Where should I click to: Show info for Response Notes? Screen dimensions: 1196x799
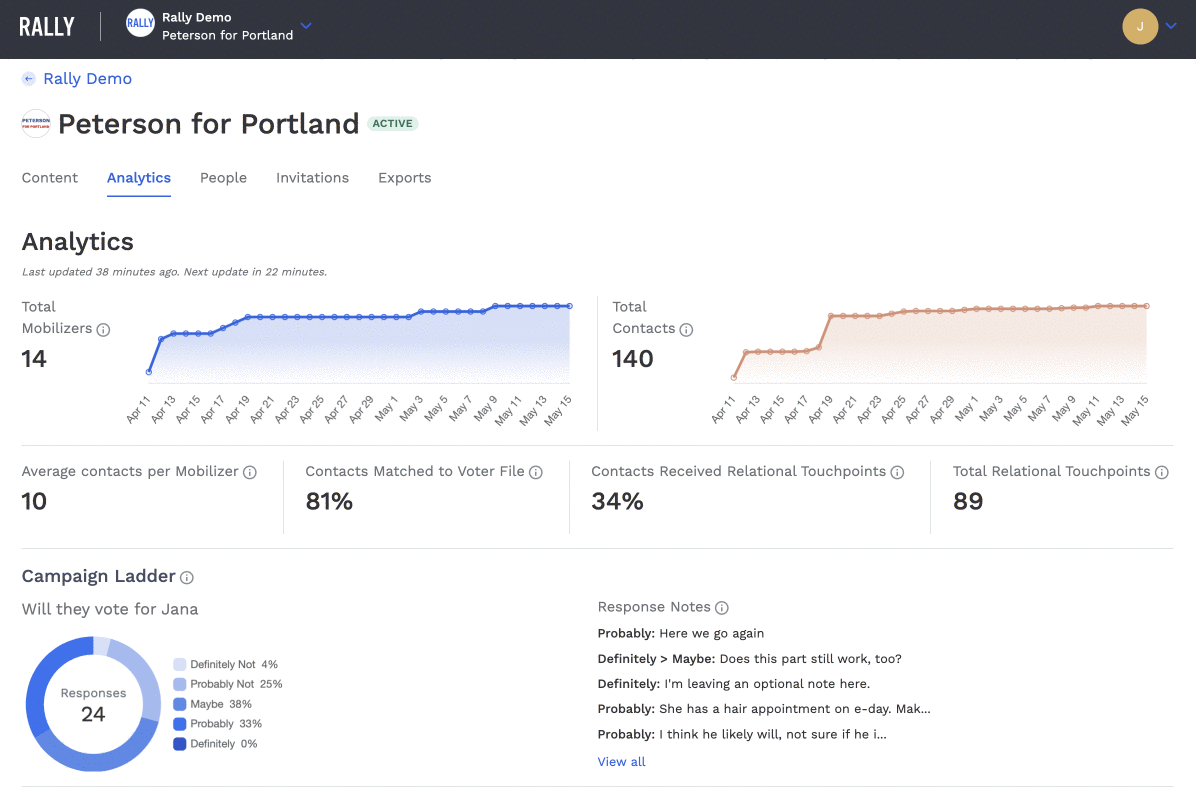click(722, 608)
